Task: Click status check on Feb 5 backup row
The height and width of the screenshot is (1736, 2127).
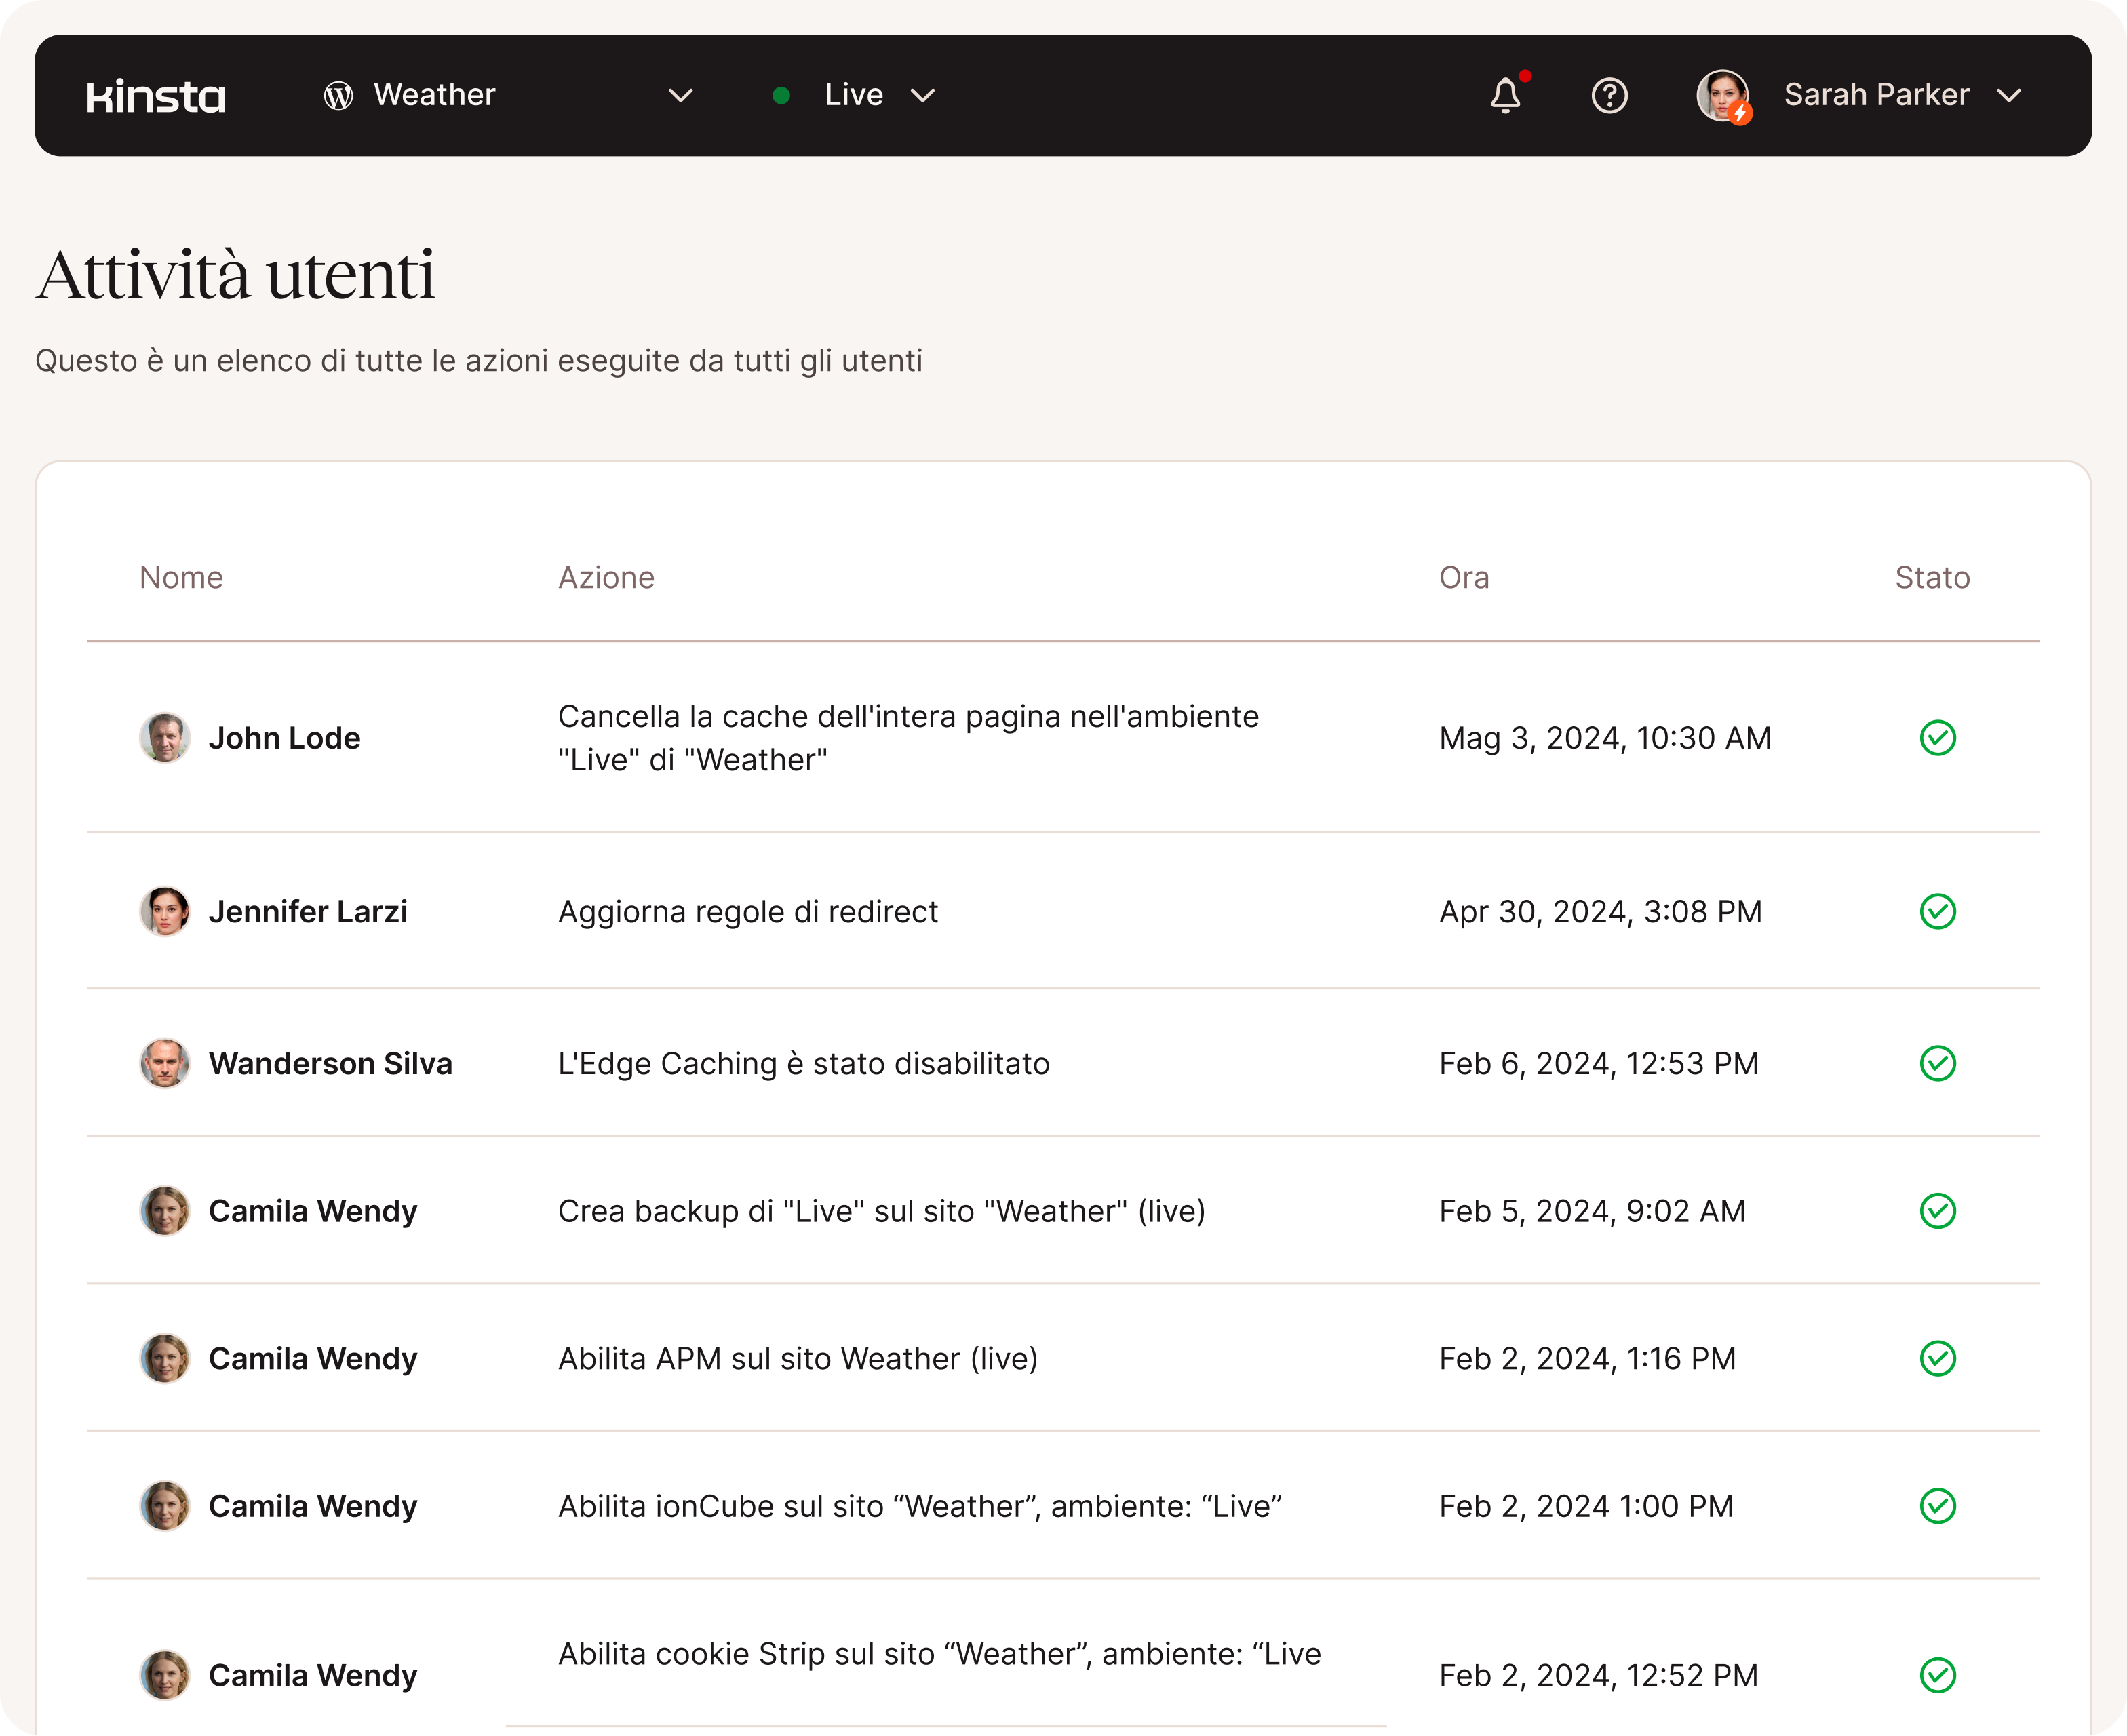Action: [1937, 1211]
